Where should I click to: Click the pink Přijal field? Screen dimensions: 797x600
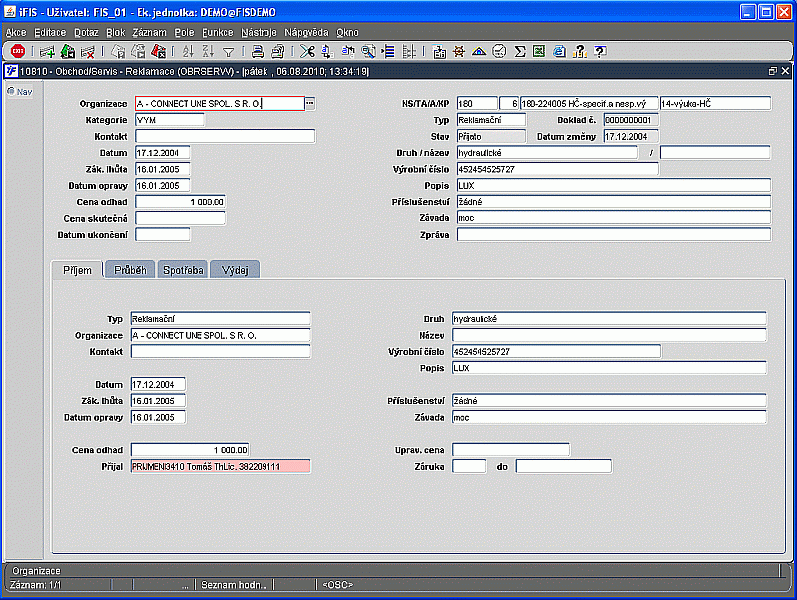click(x=220, y=466)
